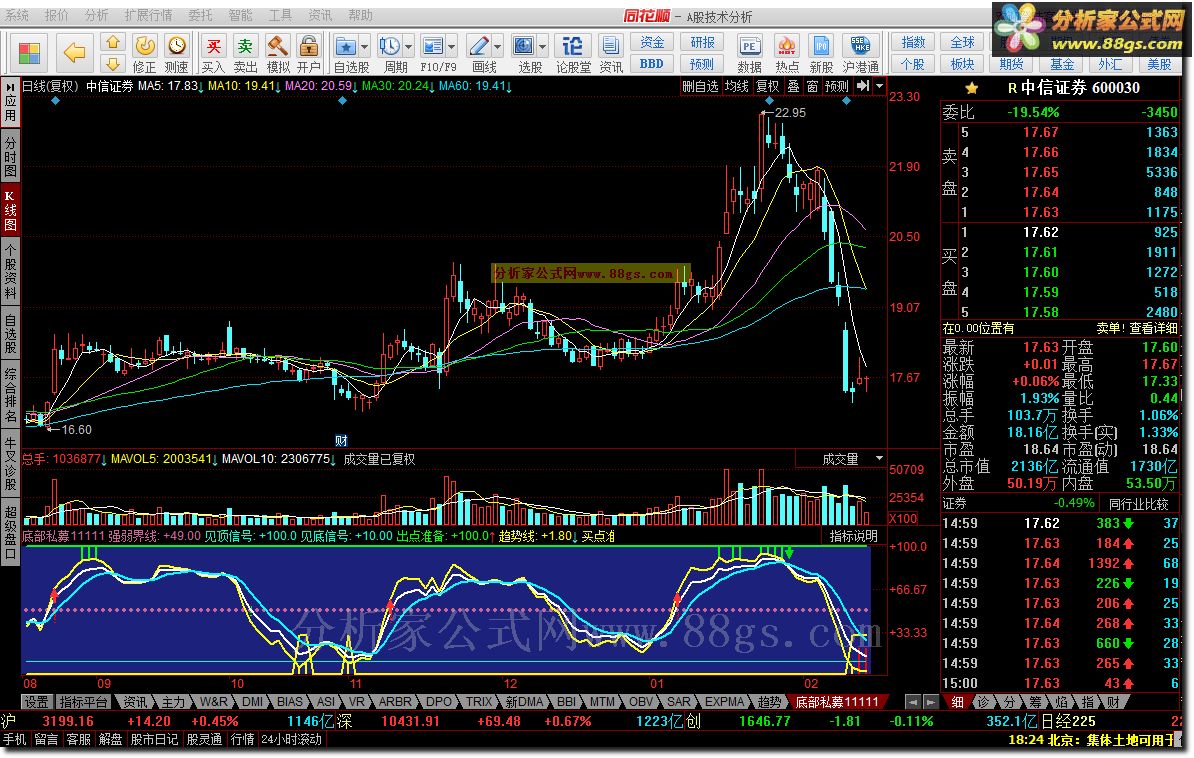Open 同行业比较 industry comparison link
Screen dimensions: 1194x758
[1138, 504]
